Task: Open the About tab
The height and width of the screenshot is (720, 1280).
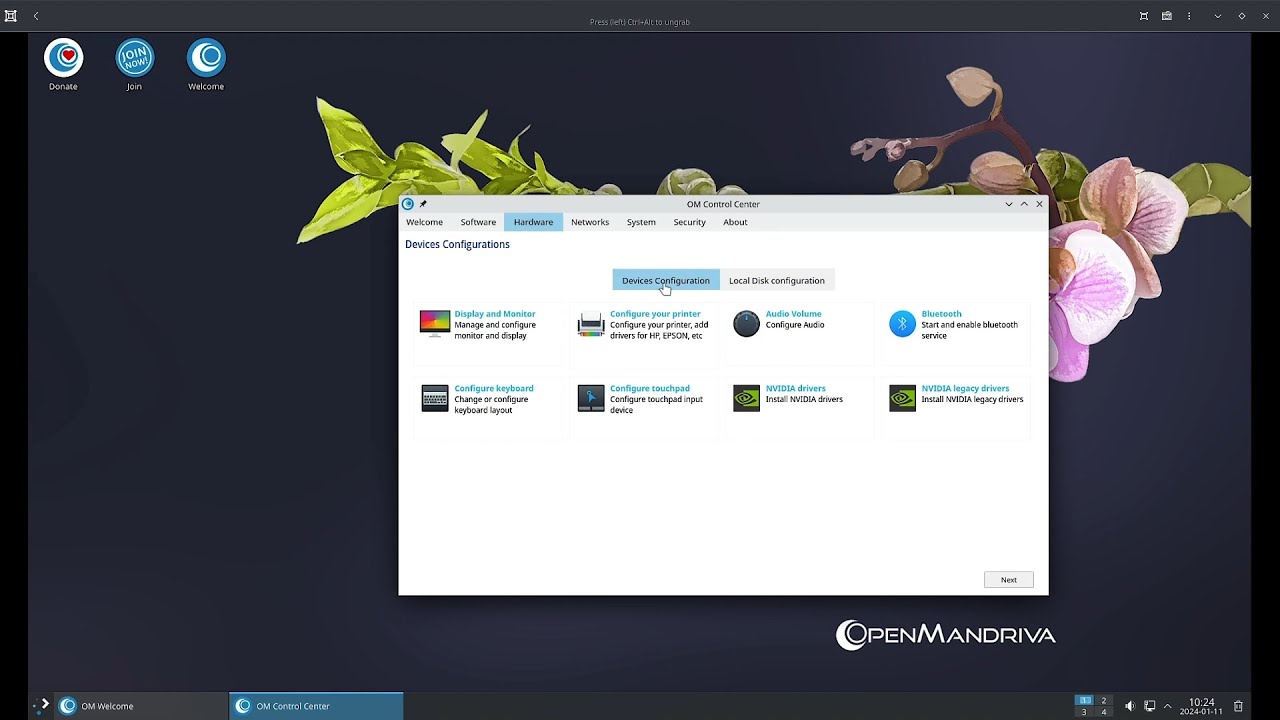Action: pos(735,222)
